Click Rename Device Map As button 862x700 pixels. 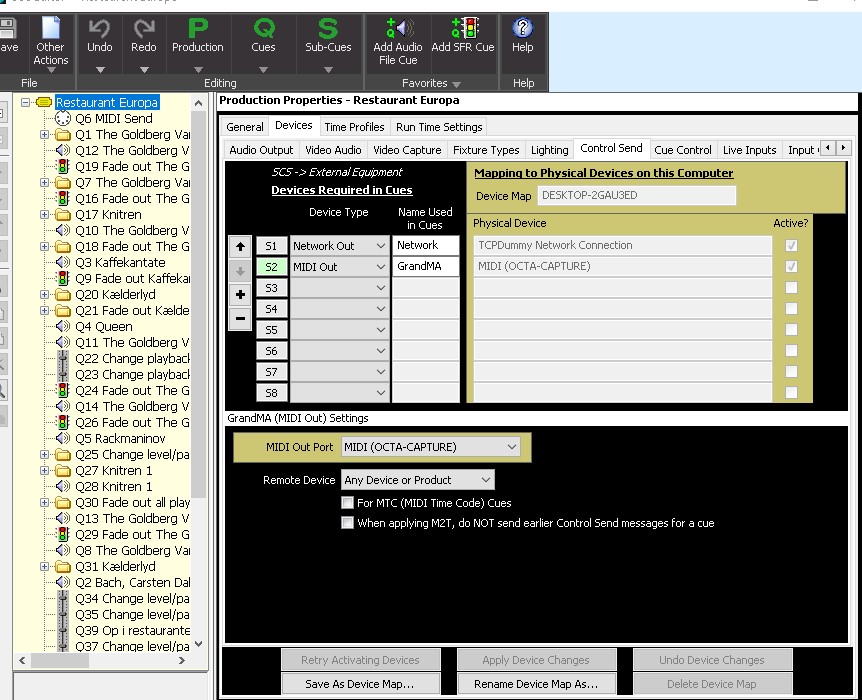tap(536, 684)
